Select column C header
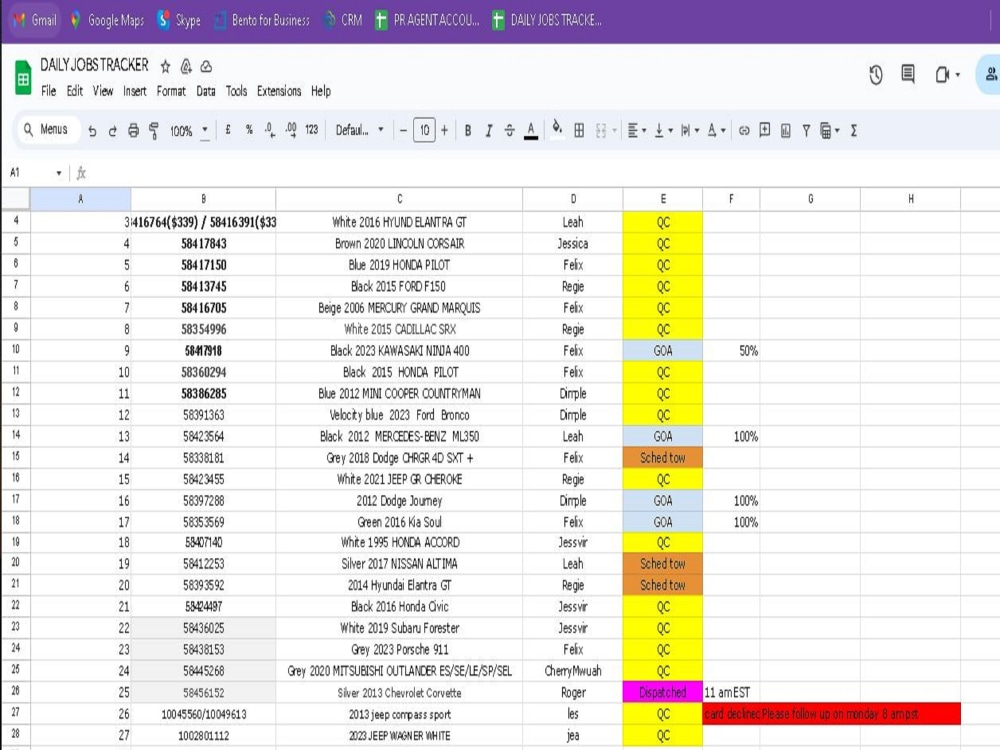 tap(399, 199)
